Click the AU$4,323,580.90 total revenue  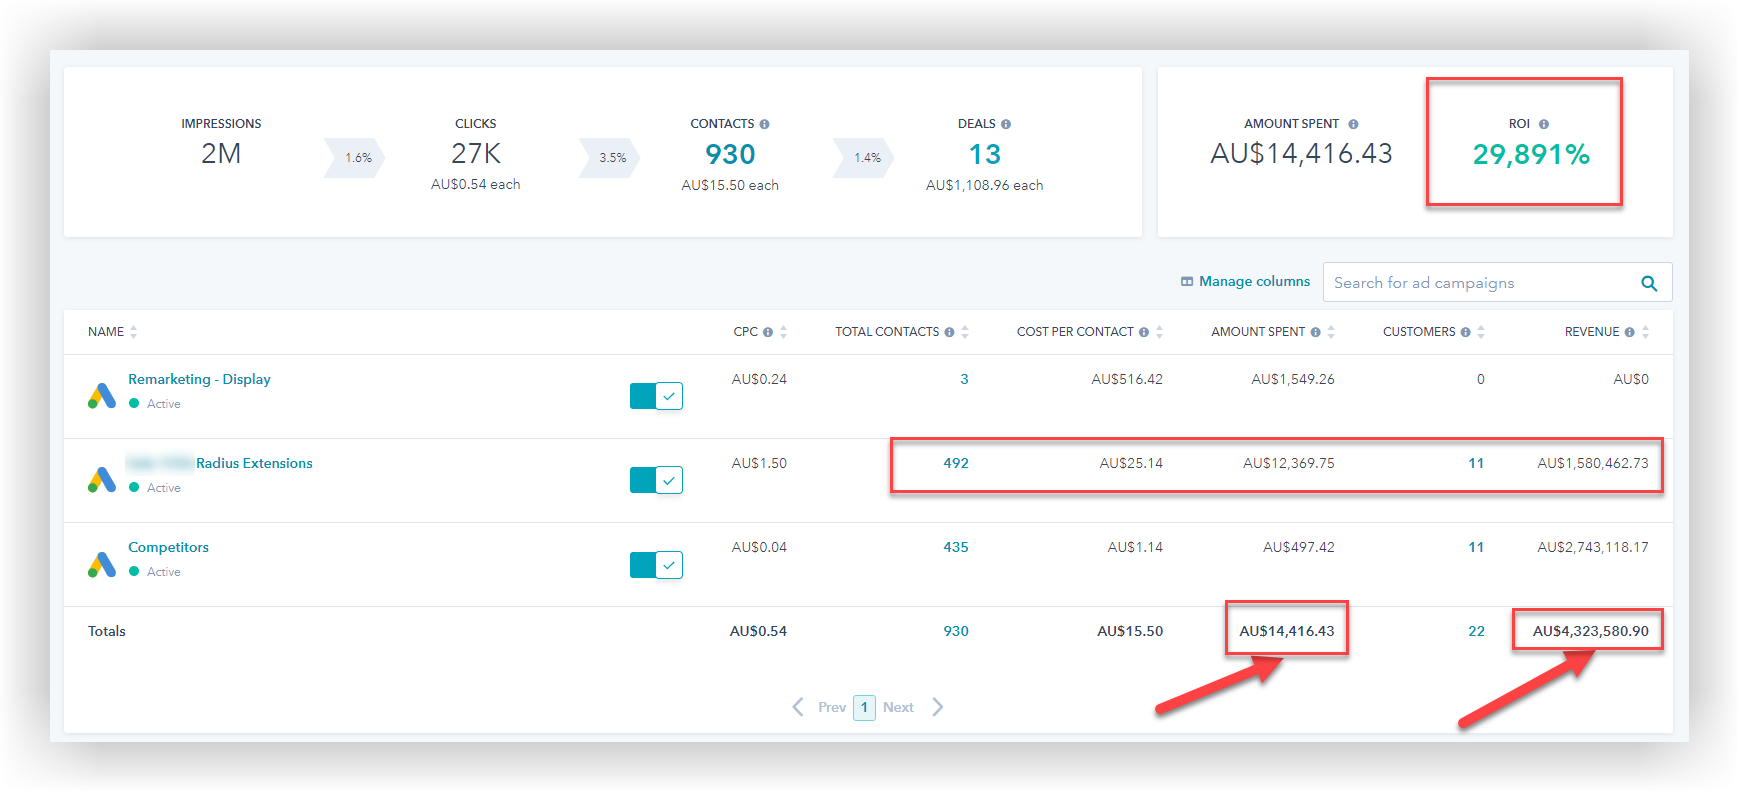[x=1590, y=631]
